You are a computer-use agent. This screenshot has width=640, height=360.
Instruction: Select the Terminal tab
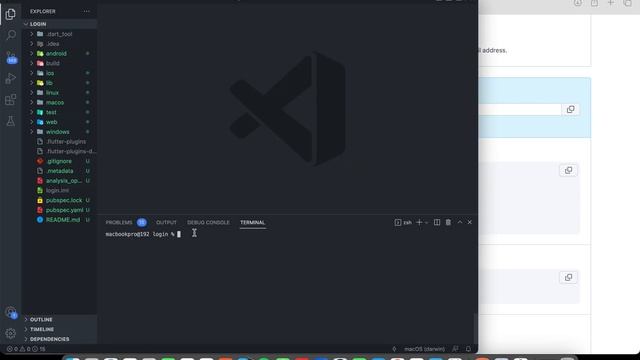pos(253,222)
